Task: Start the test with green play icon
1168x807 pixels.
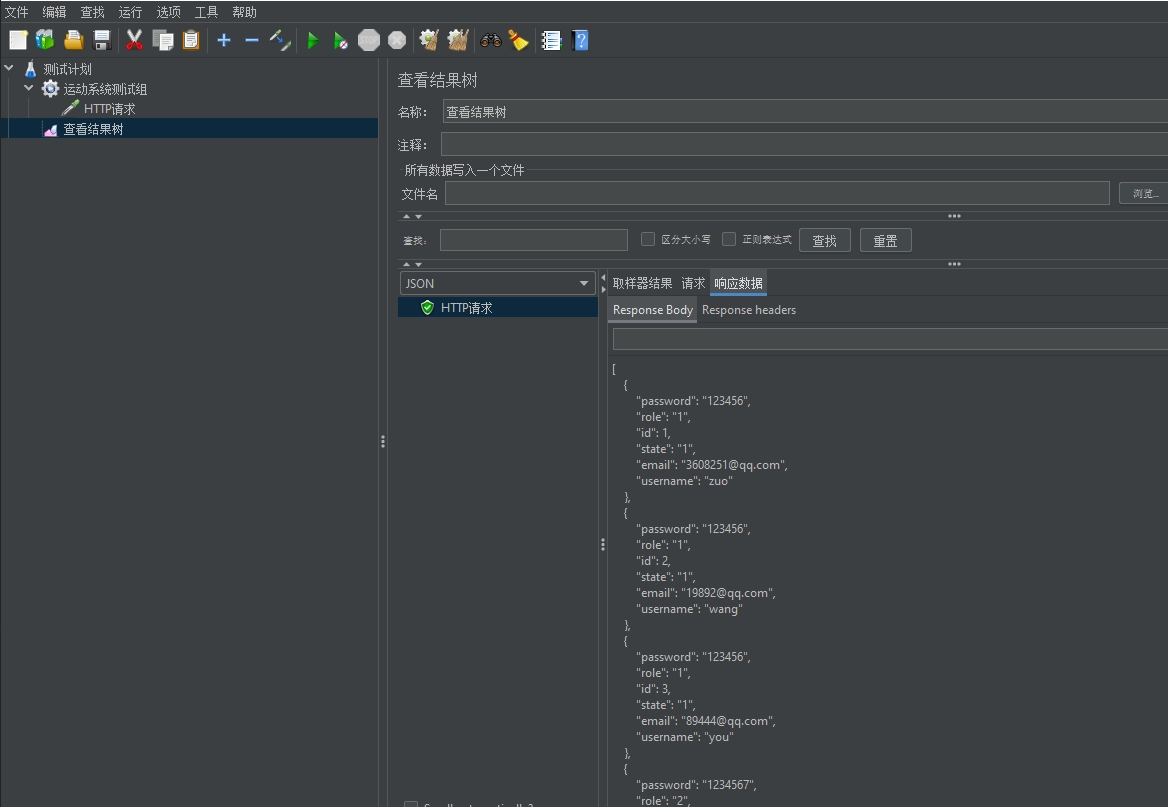Action: (x=313, y=40)
